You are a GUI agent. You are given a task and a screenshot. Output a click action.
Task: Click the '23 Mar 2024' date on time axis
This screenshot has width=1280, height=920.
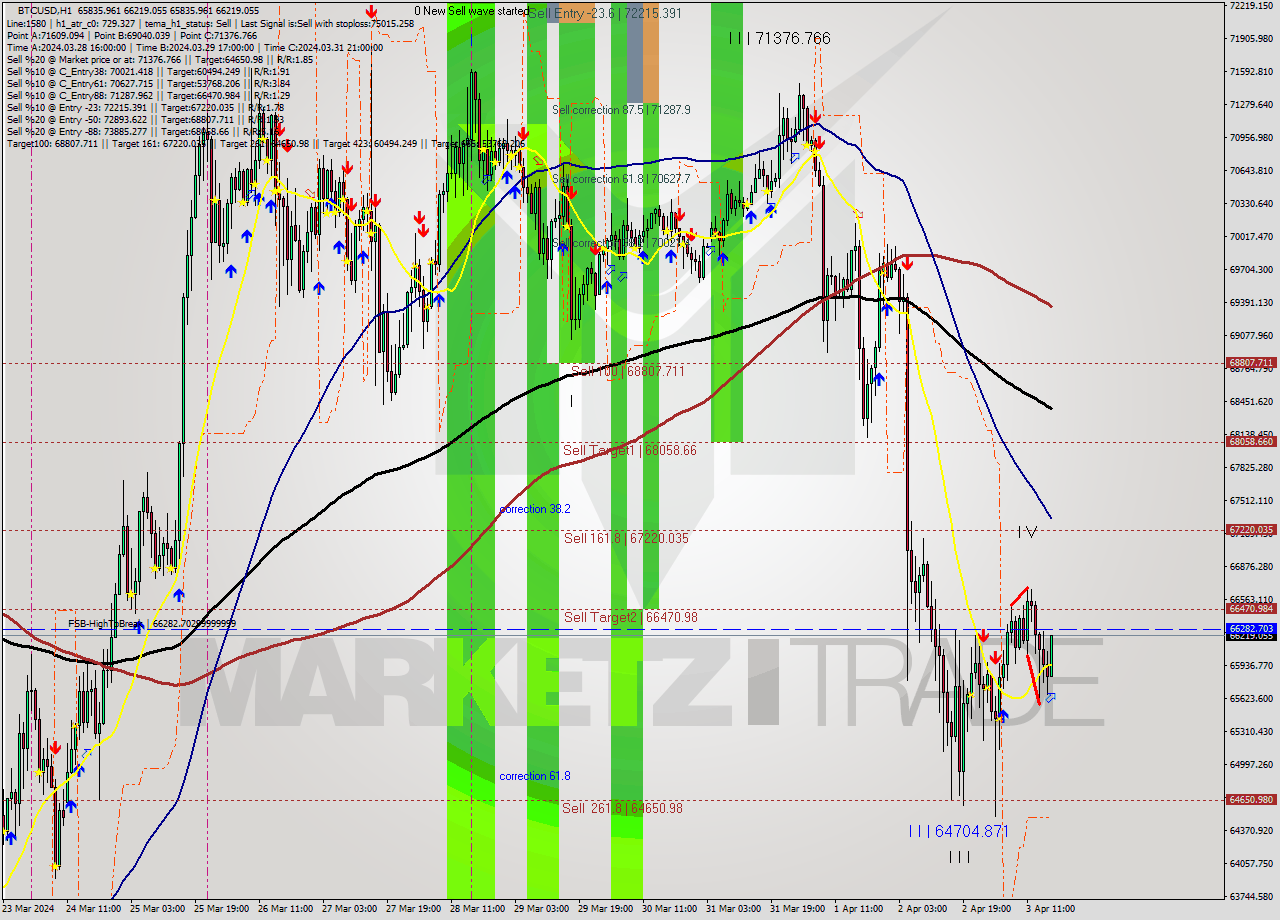tap(29, 909)
